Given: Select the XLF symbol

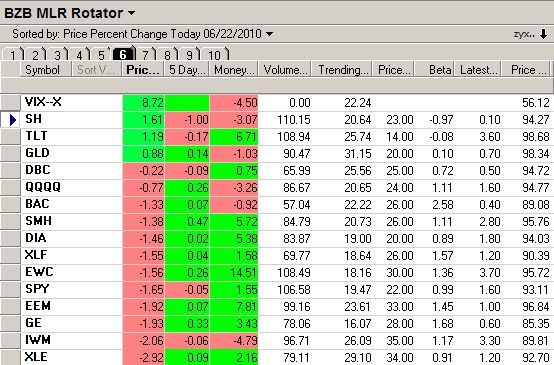Looking at the screenshot, I should 36,255.
